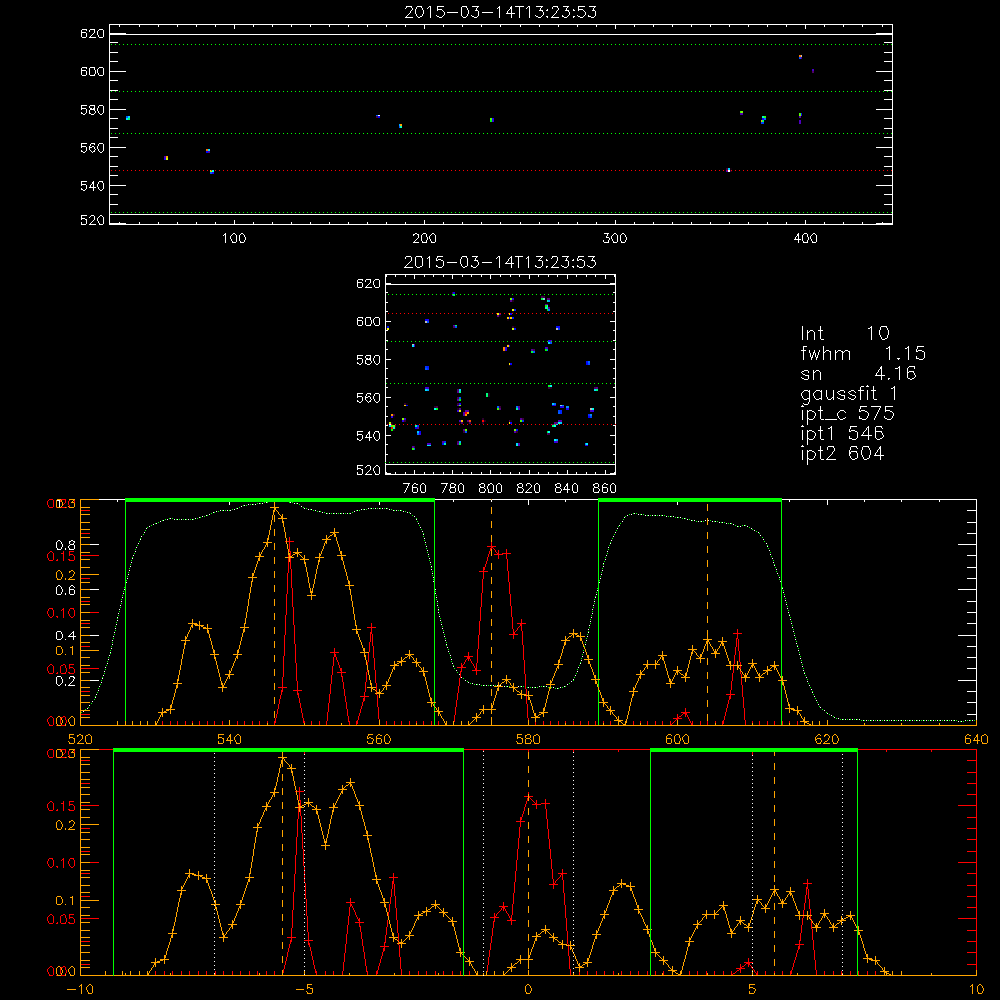Click the '-5' x-axis label of the bottom plot

click(304, 989)
